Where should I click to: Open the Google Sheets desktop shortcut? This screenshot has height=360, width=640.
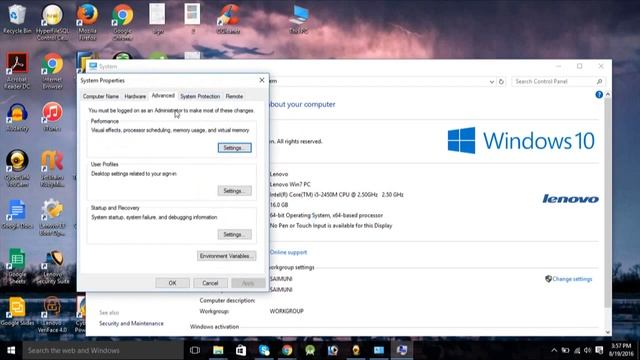[x=17, y=266]
